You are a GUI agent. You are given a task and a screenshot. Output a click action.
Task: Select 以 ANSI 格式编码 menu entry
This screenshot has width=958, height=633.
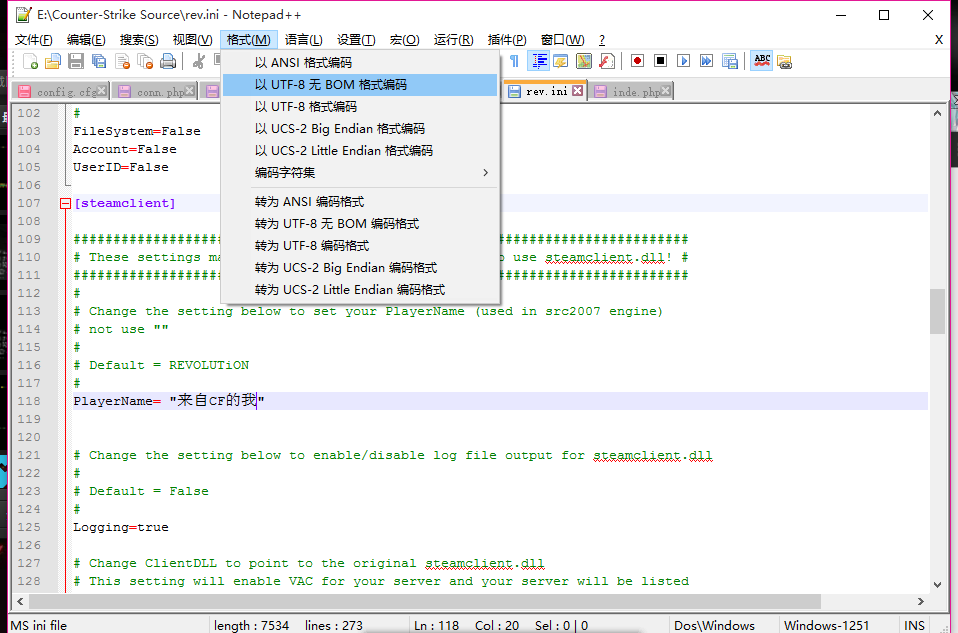(x=360, y=62)
